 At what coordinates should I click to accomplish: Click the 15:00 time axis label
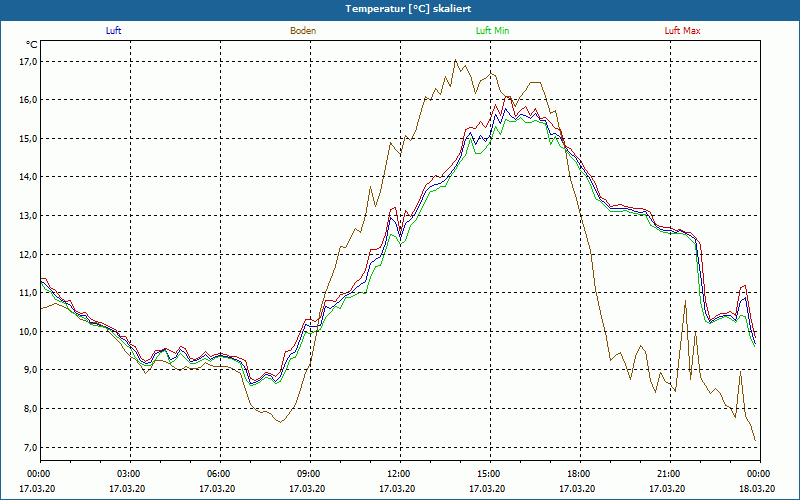tap(490, 474)
